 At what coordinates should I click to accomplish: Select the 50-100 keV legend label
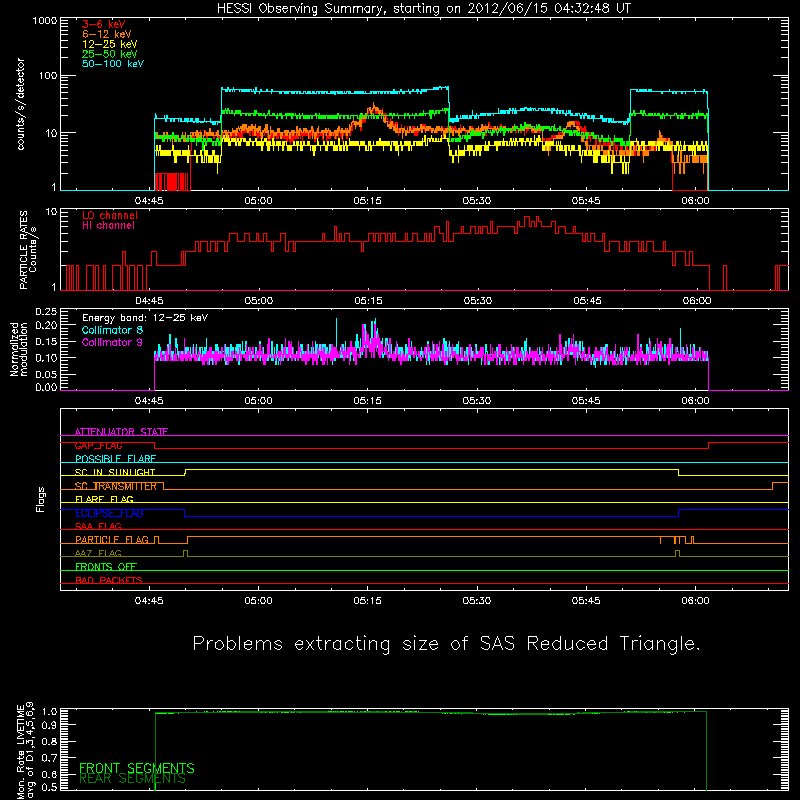pos(112,64)
